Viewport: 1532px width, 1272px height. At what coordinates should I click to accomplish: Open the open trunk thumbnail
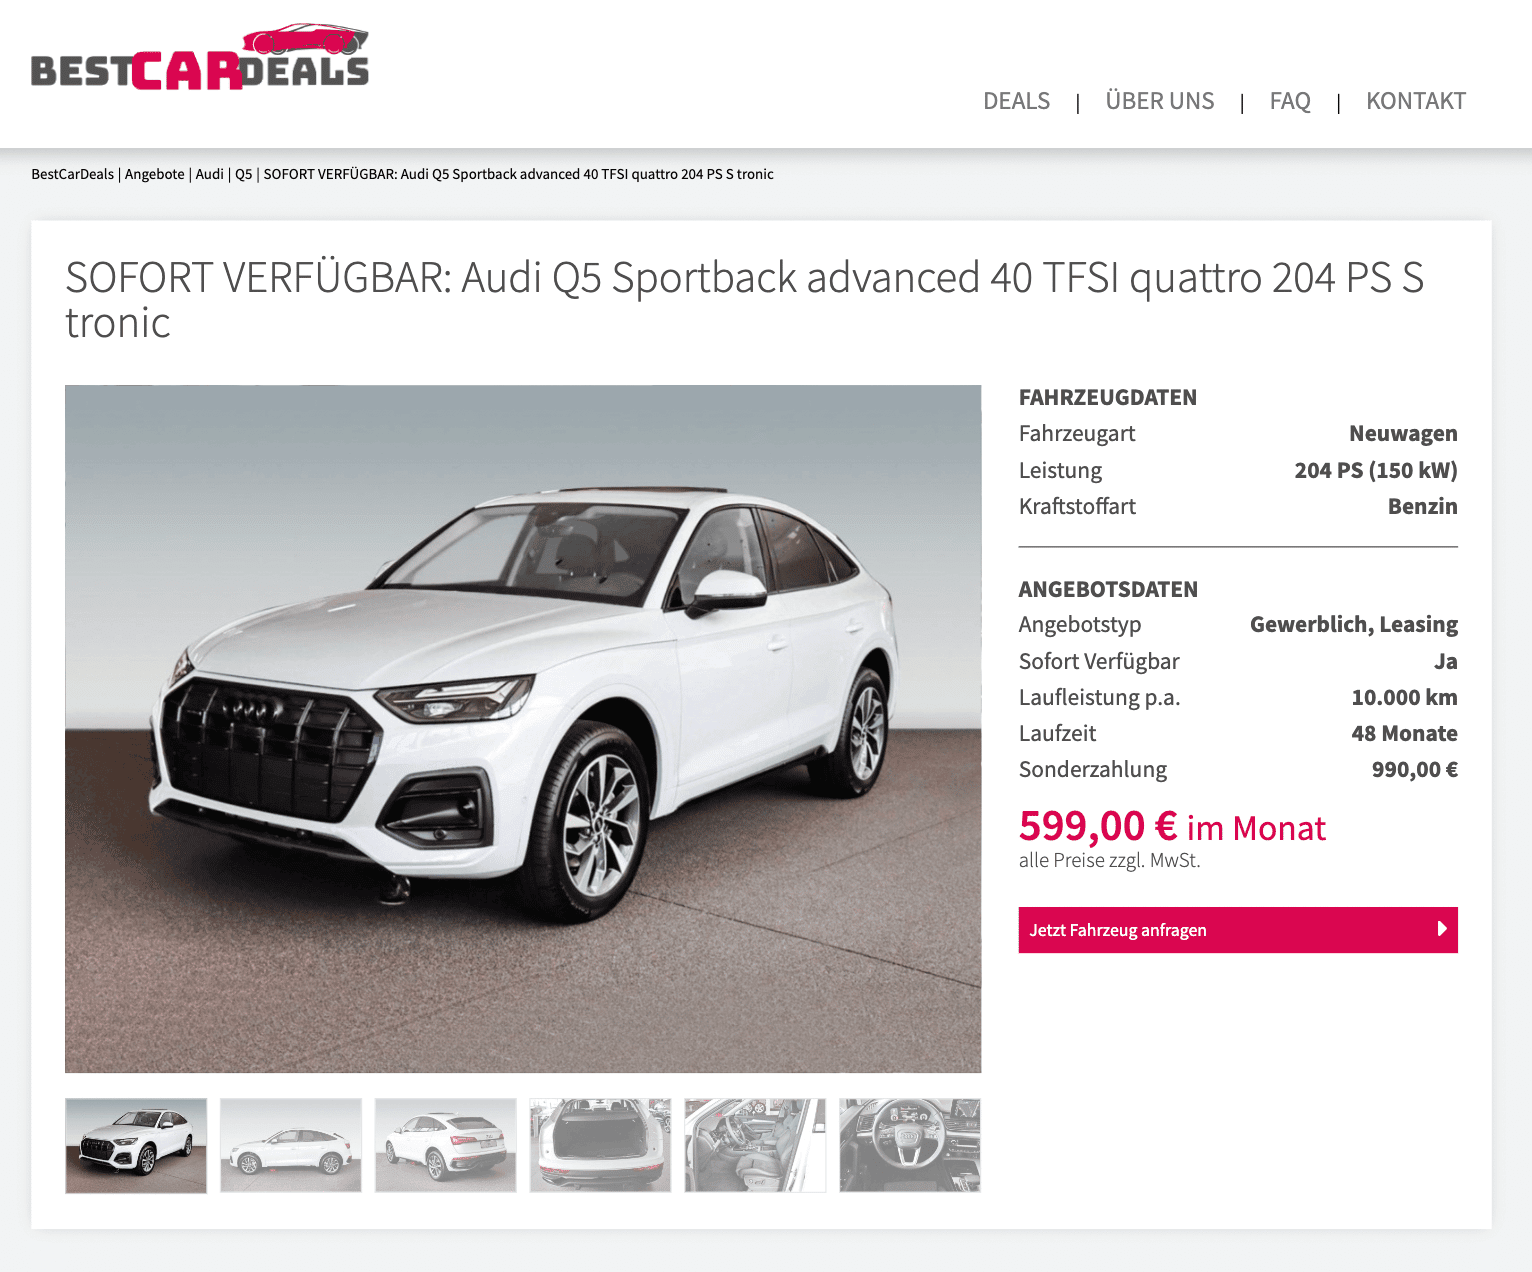[x=600, y=1145]
